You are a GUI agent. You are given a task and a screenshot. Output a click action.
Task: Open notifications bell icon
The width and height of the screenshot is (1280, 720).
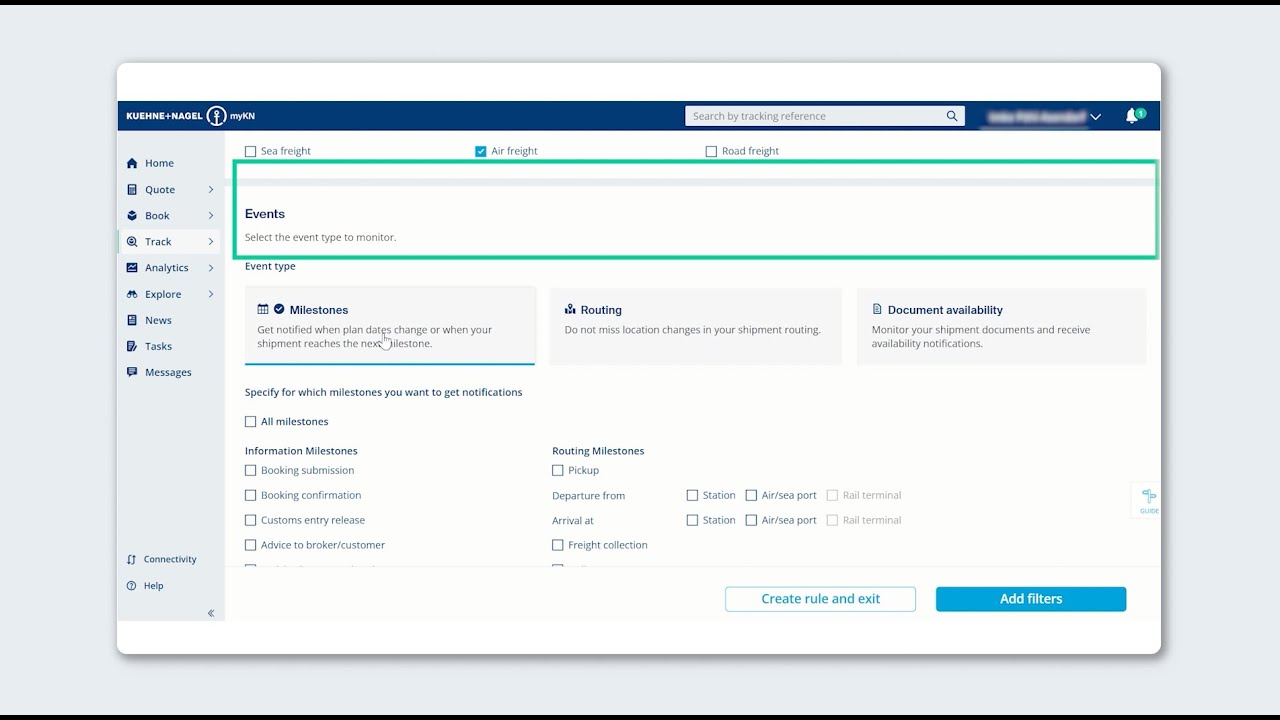[1132, 116]
